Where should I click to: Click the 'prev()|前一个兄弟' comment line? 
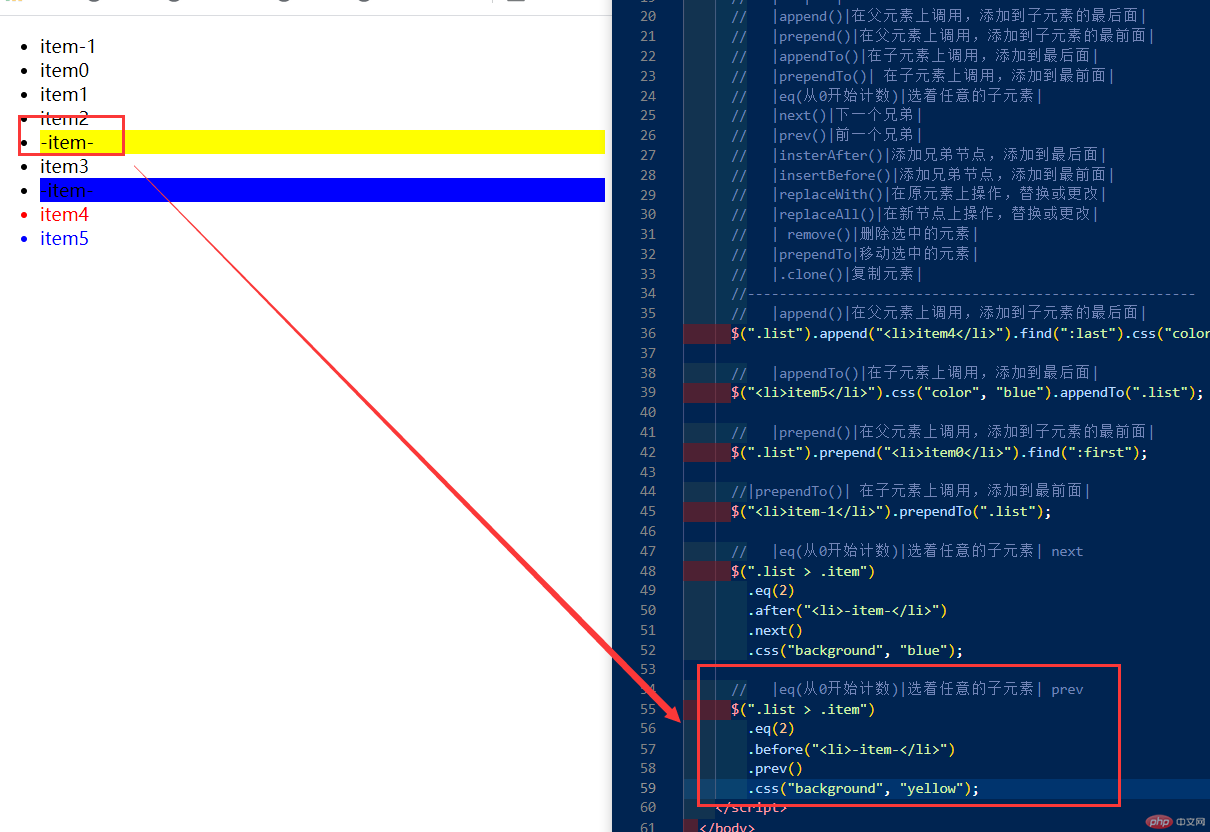pos(827,135)
